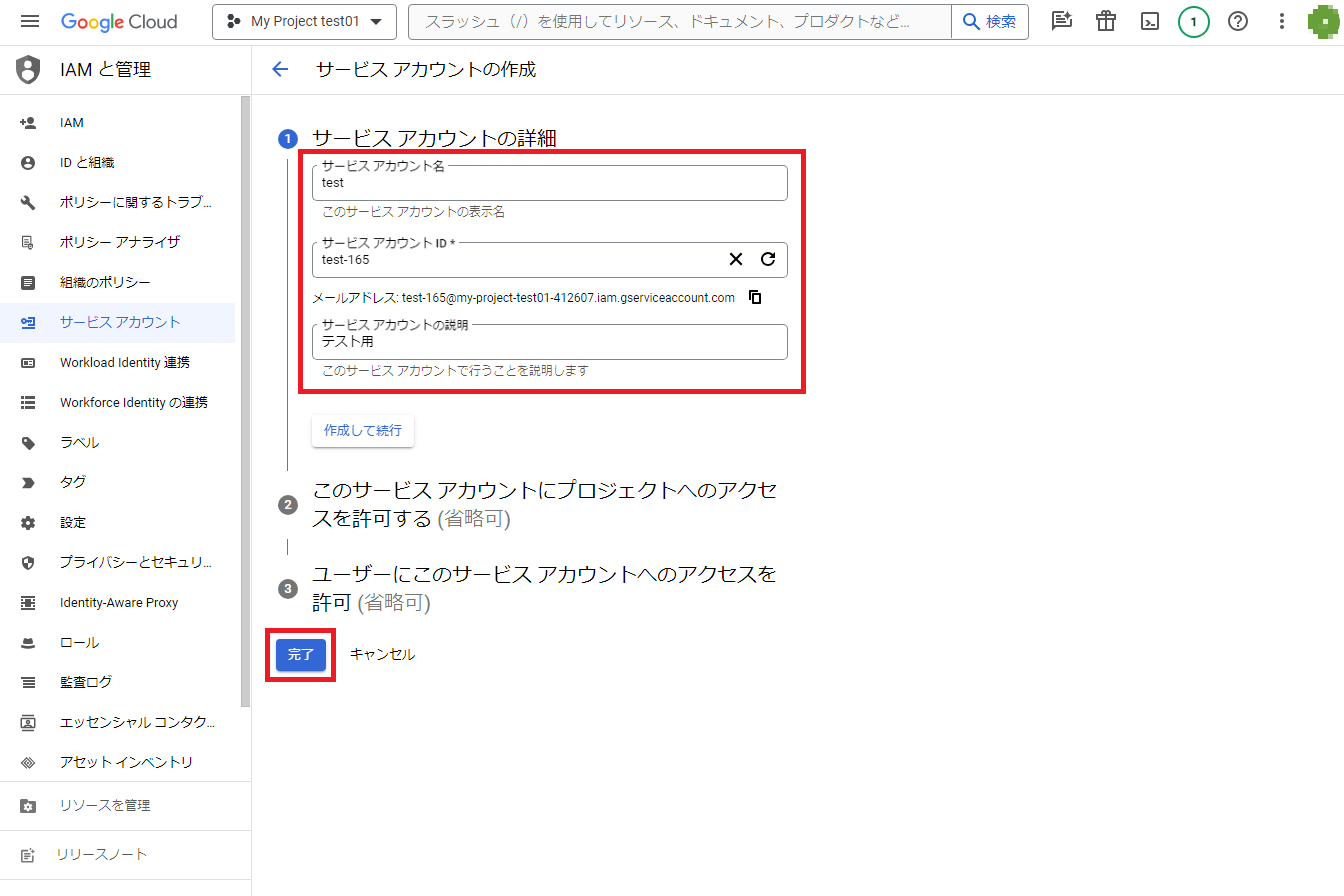Copy the service account email address
1344x896 pixels.
[x=756, y=297]
